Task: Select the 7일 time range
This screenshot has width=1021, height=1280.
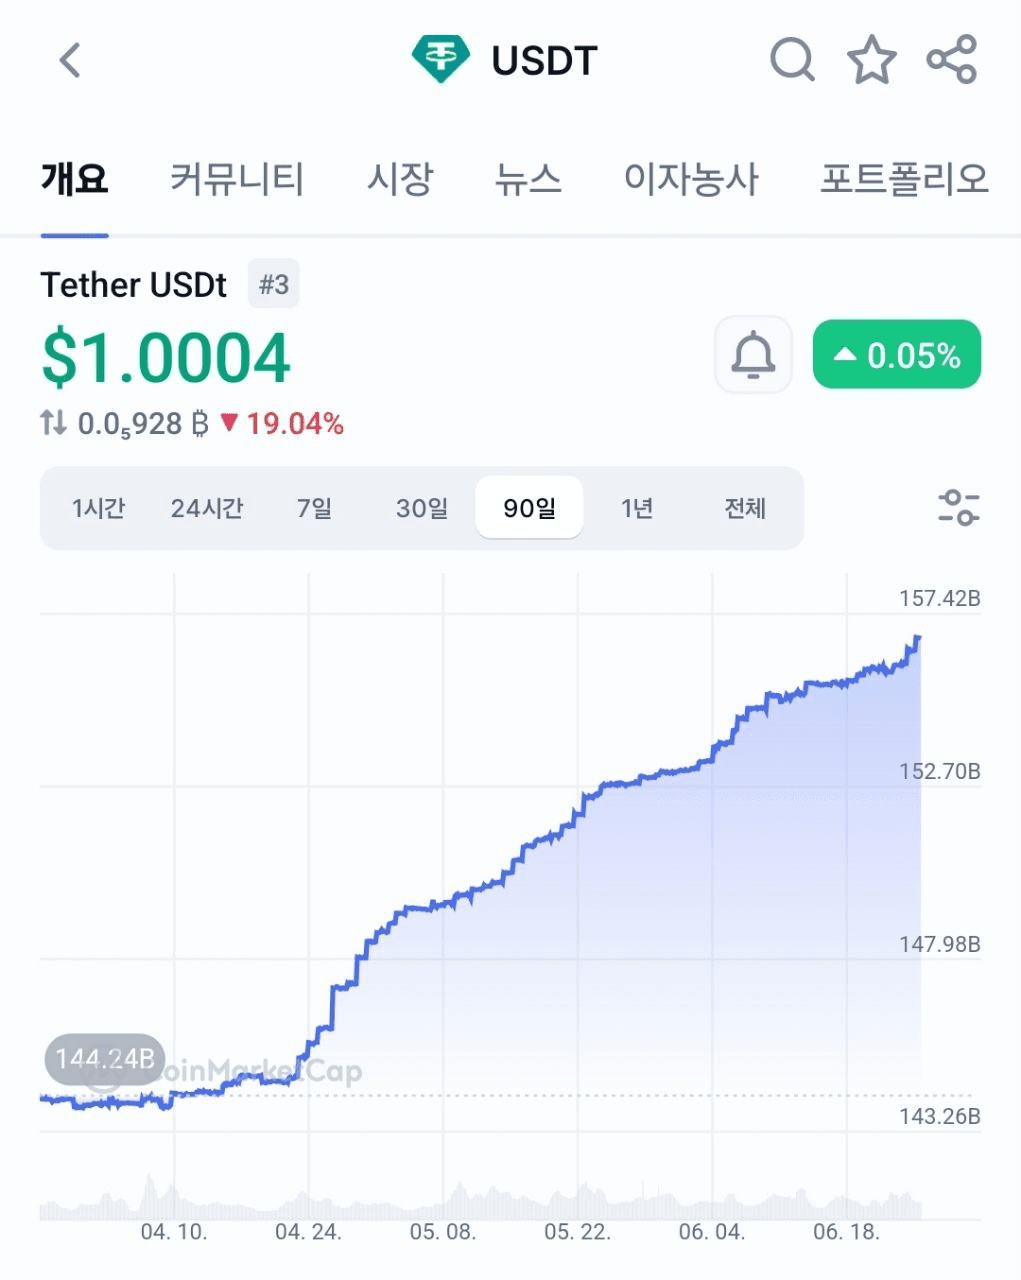Action: [x=314, y=508]
